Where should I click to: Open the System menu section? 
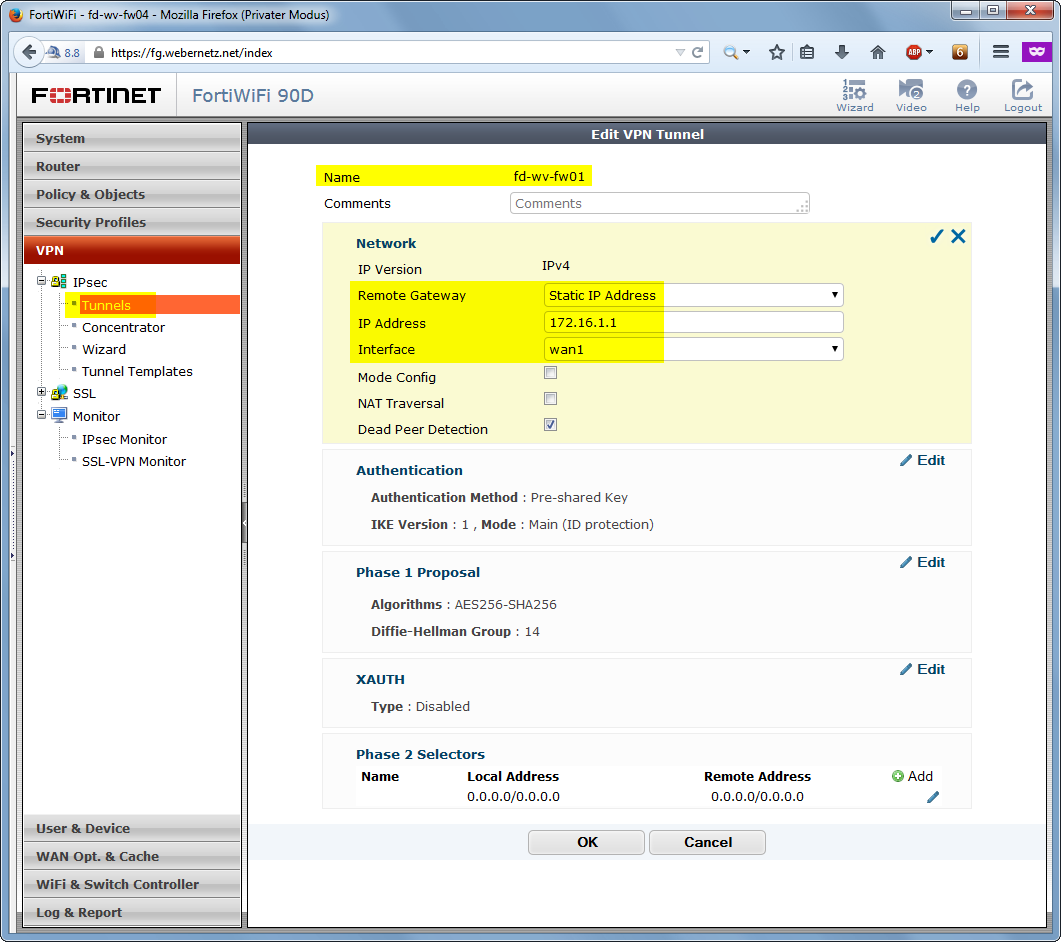132,138
